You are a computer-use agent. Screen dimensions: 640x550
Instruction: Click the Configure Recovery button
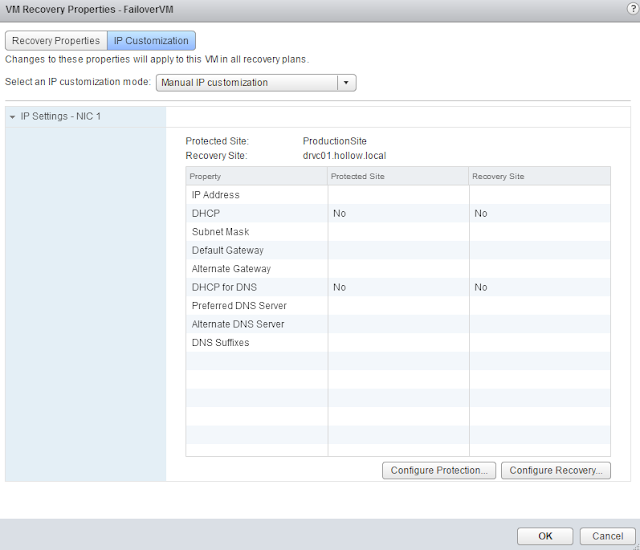pyautogui.click(x=556, y=470)
